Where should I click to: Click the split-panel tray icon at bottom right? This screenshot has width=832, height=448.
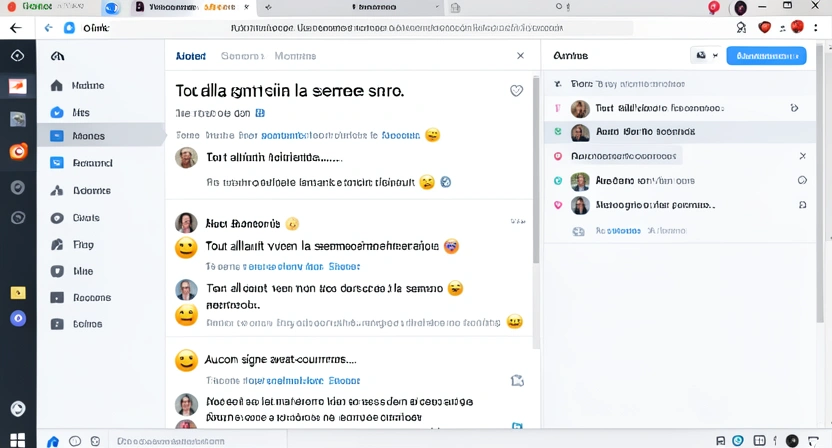coord(759,441)
